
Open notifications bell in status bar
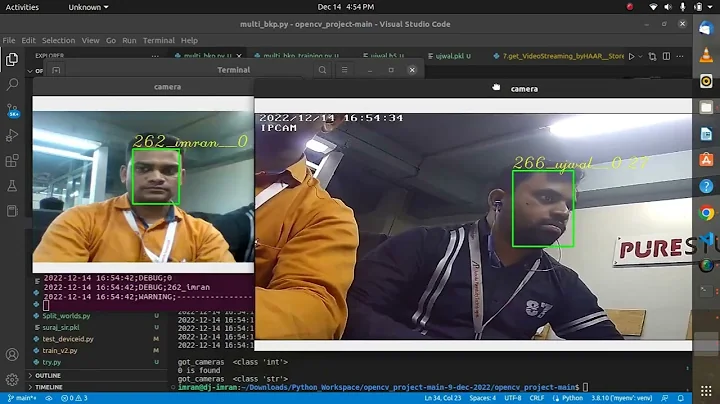click(x=681, y=398)
